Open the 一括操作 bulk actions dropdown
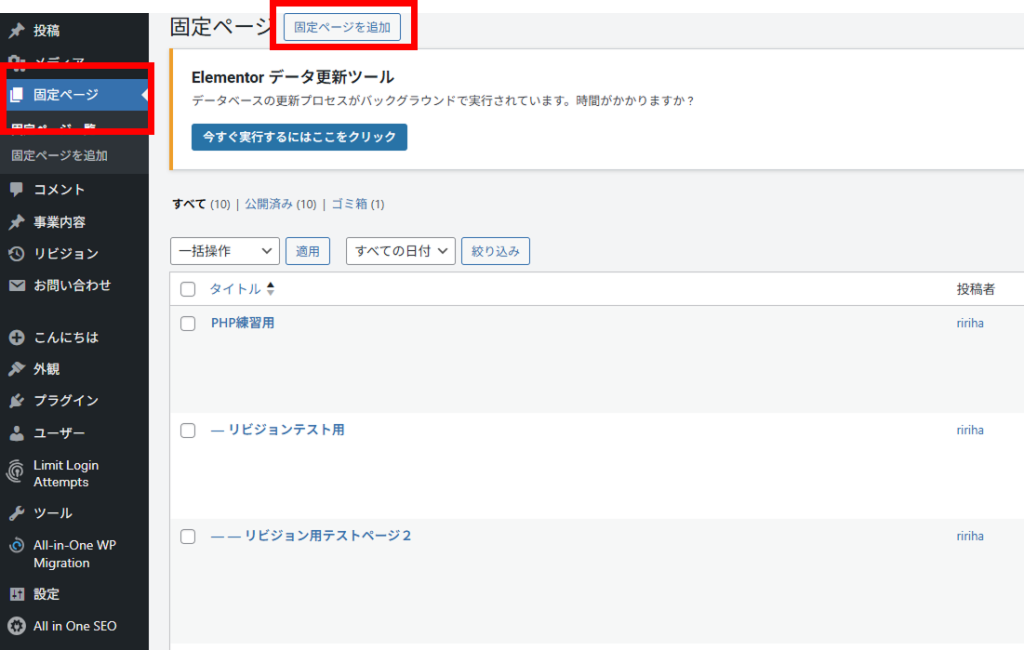This screenshot has height=650, width=1024. pyautogui.click(x=225, y=251)
